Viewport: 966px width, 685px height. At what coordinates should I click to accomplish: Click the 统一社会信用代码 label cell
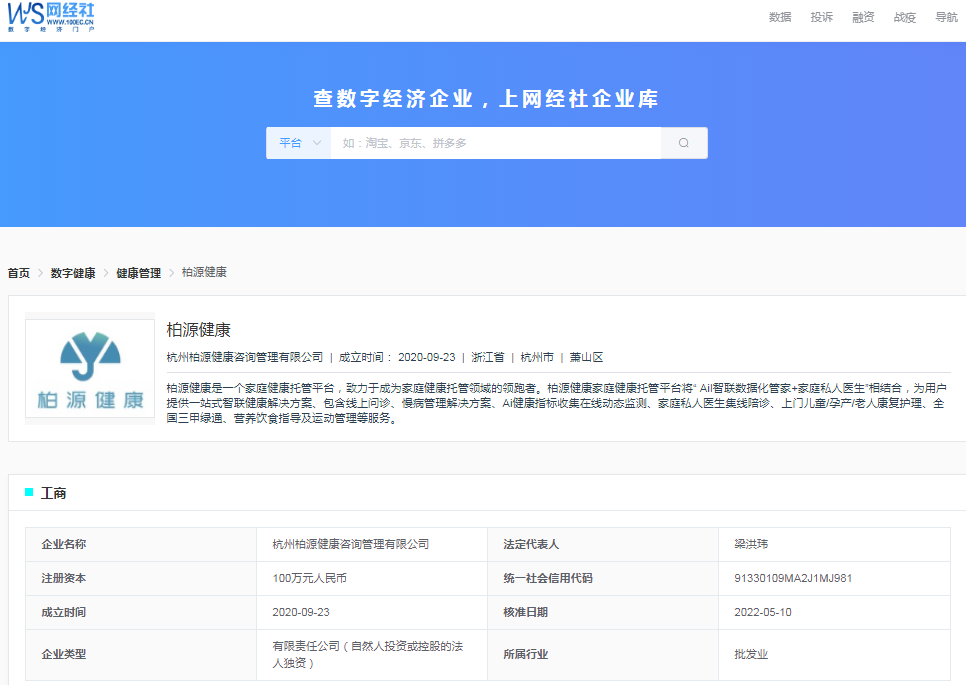[603, 578]
